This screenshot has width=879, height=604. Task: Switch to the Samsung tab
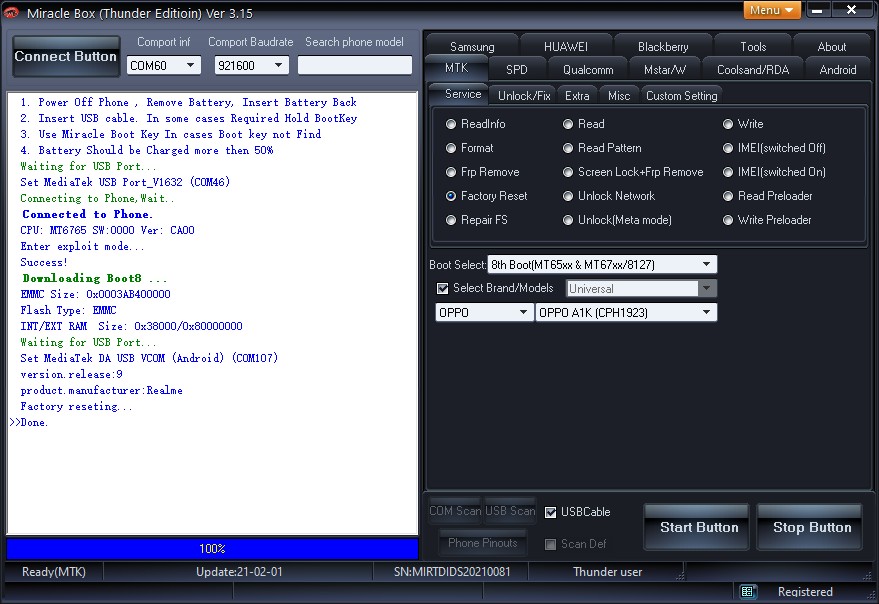(x=472, y=47)
